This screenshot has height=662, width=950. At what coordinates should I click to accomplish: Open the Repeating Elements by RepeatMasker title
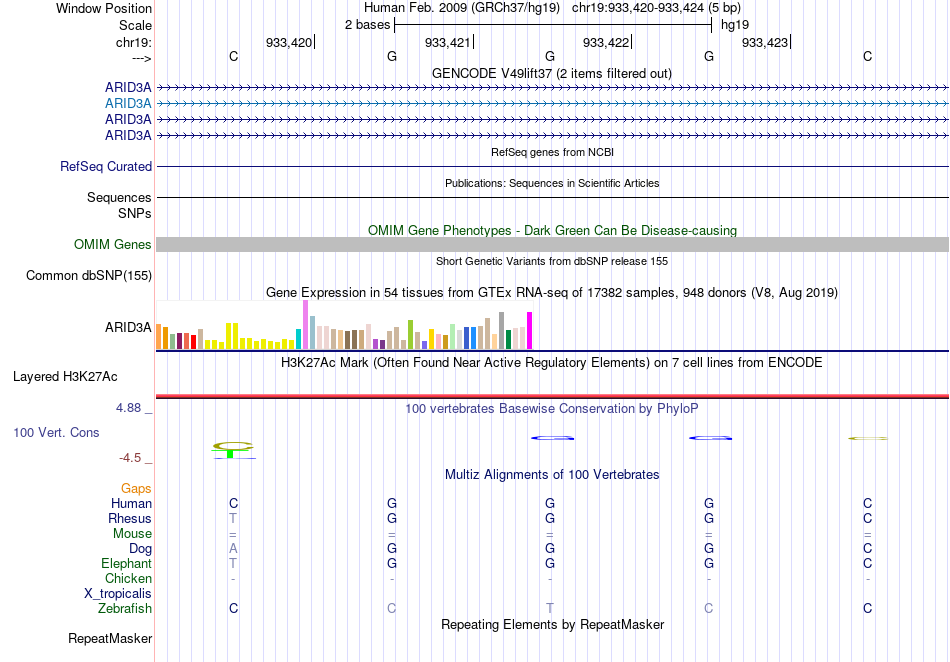coord(552,624)
